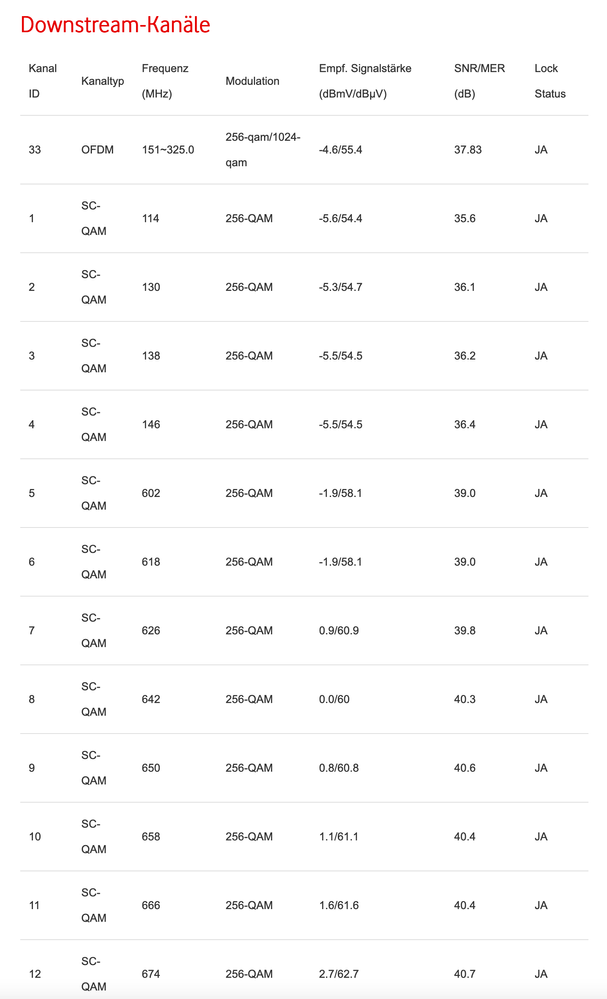Image resolution: width=607 pixels, height=999 pixels.
Task: Select the 151~325.0 frequency cell
Action: [168, 150]
